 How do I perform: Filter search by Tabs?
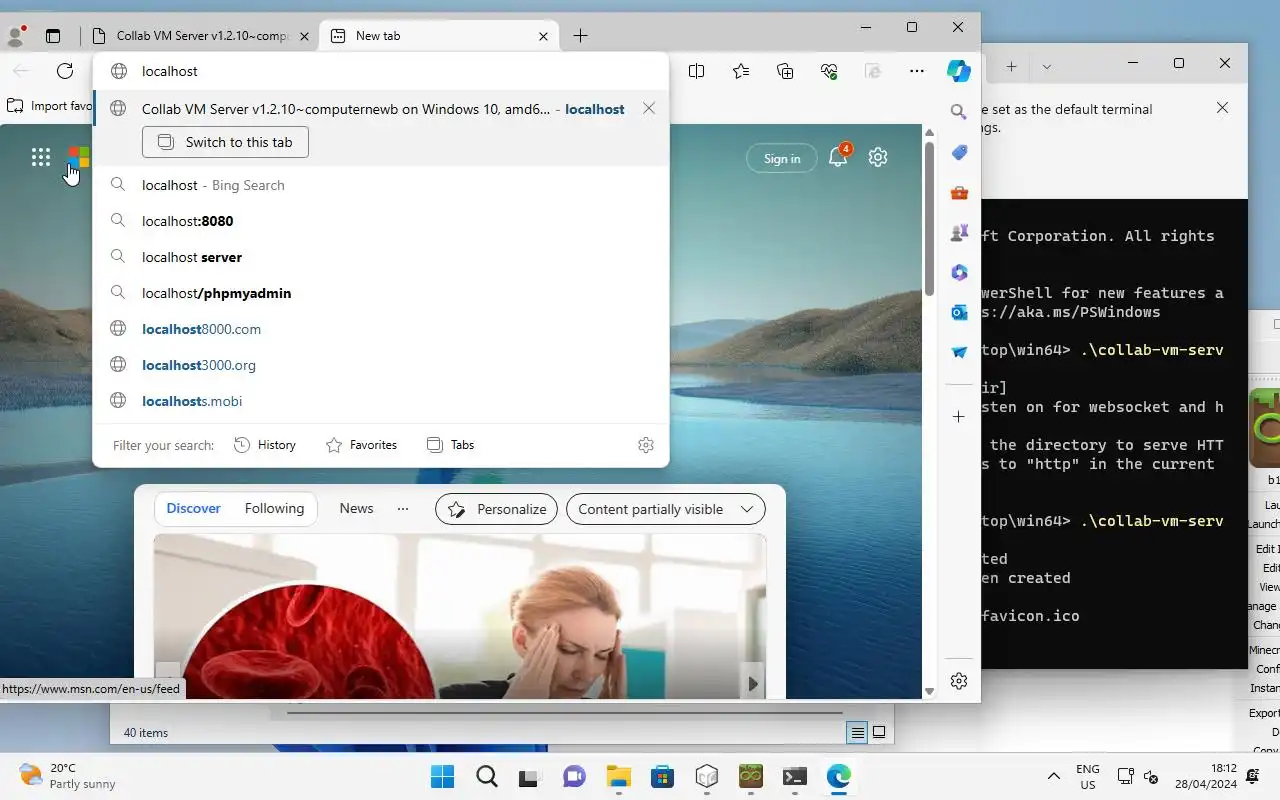[450, 445]
